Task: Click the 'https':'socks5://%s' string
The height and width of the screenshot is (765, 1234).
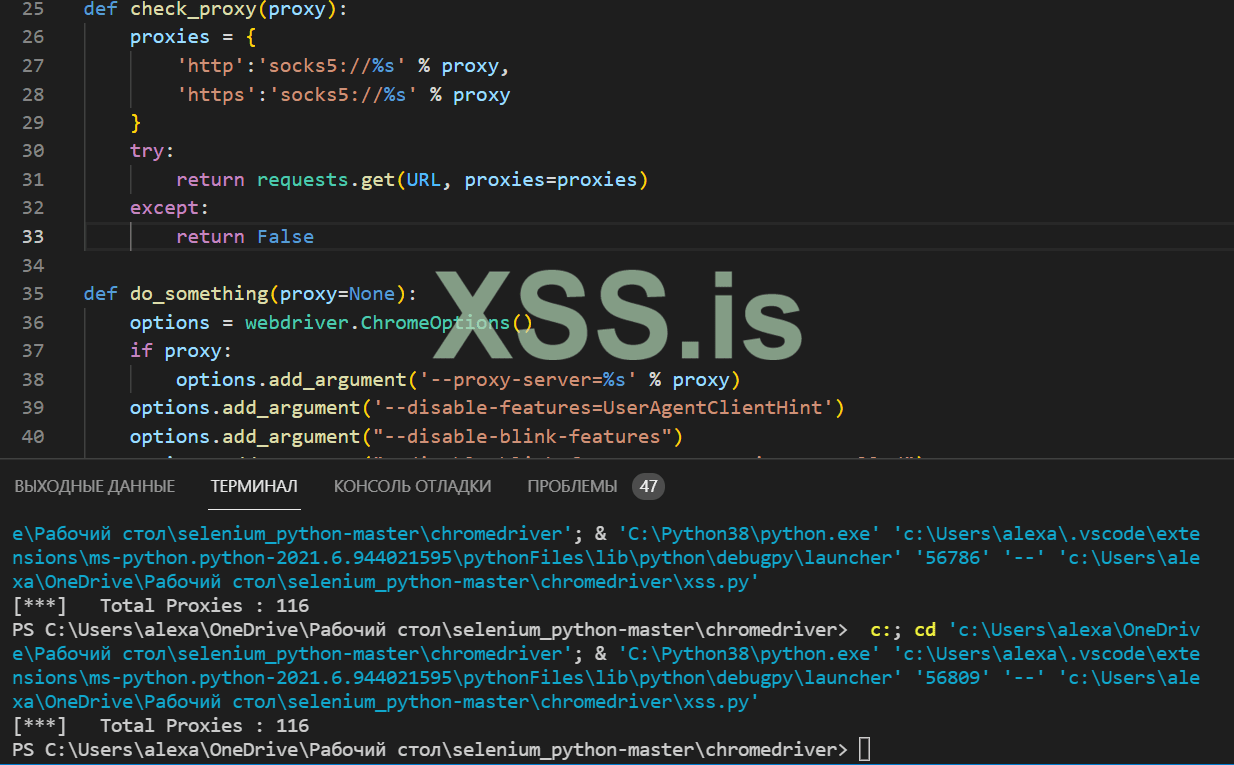Action: tap(297, 95)
